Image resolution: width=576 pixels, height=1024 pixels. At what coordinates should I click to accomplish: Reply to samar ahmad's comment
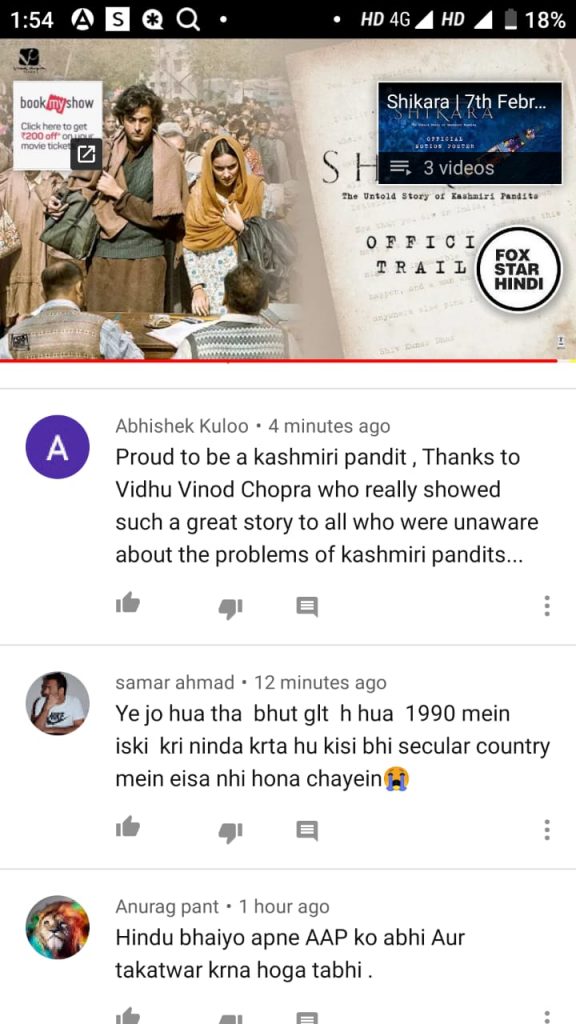[x=307, y=830]
